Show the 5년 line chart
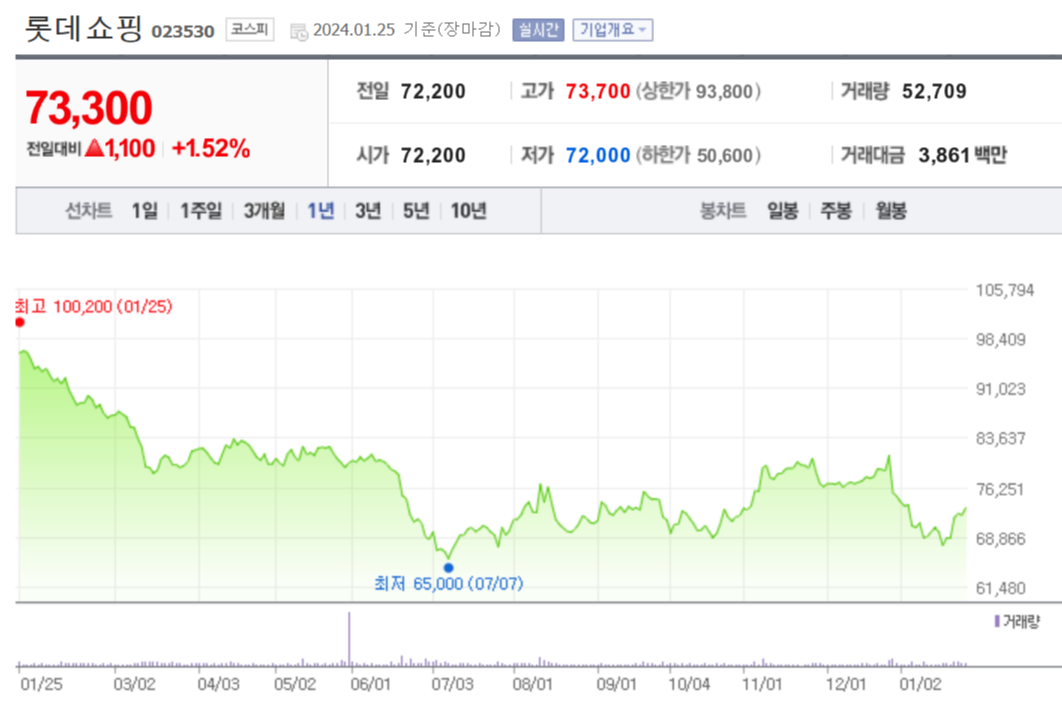 (417, 211)
